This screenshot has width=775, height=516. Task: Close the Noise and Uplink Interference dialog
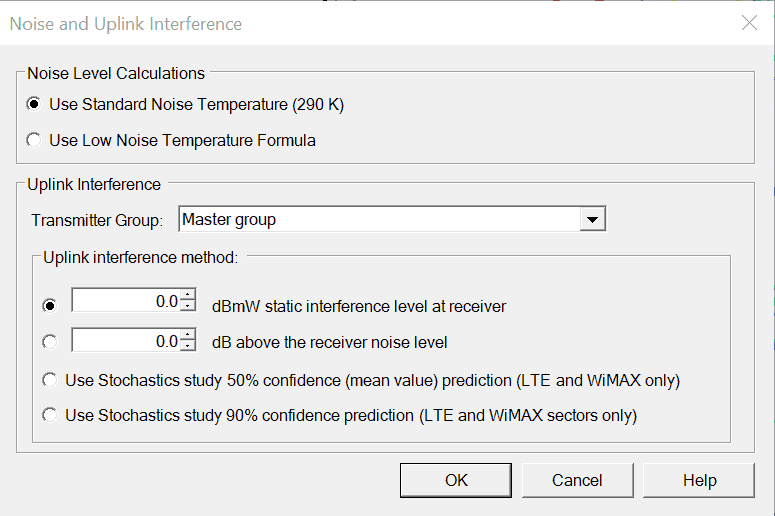tap(749, 23)
